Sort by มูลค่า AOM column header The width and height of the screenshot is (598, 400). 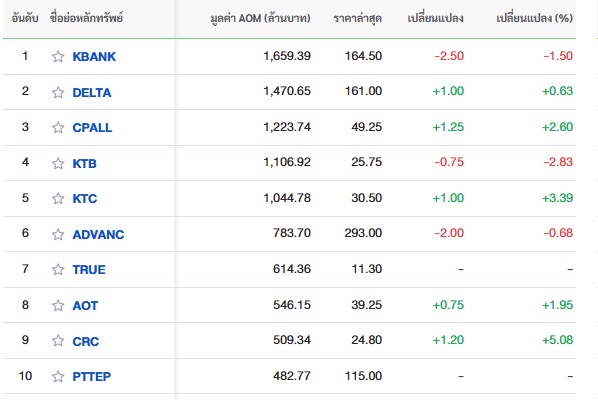click(x=260, y=18)
